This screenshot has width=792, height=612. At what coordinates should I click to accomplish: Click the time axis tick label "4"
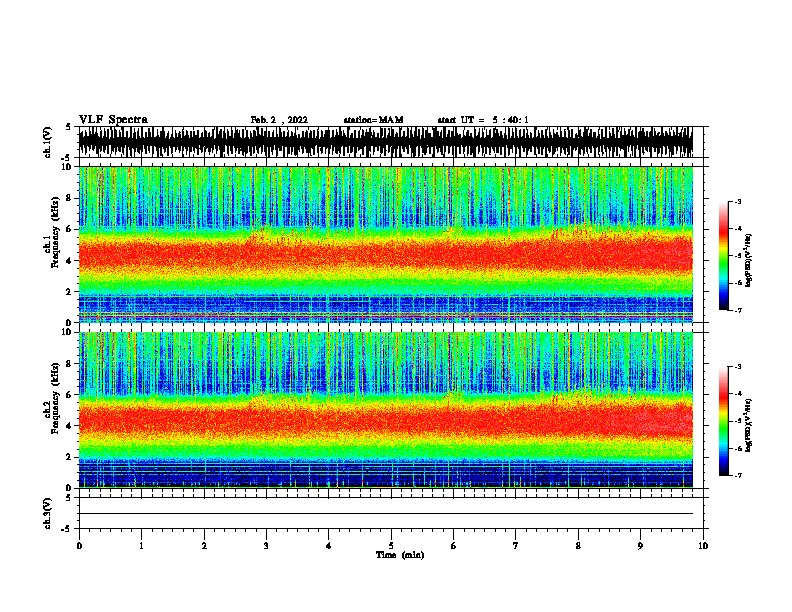coord(329,546)
